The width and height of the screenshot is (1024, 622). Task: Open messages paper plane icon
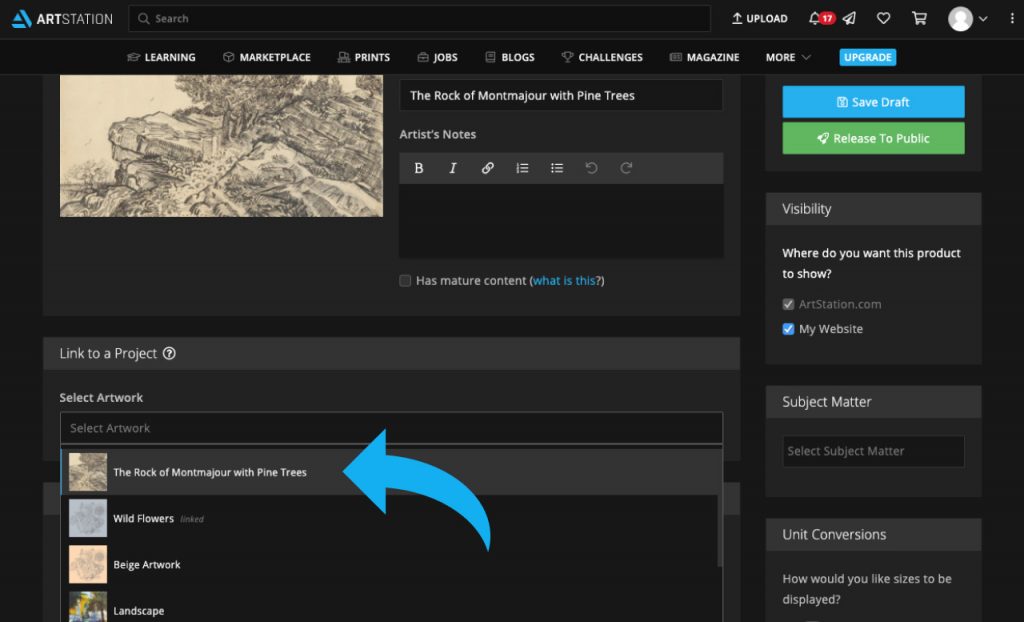click(x=849, y=18)
